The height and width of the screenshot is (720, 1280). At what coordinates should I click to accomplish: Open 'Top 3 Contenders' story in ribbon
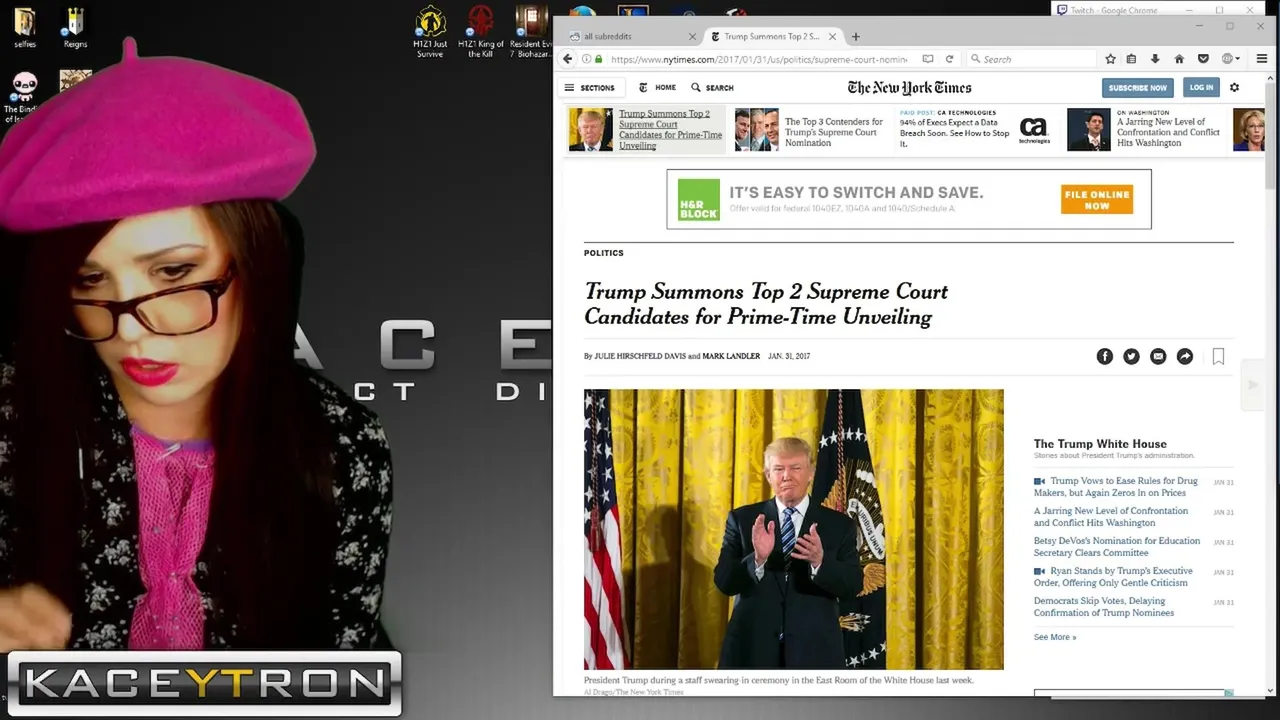point(810,131)
